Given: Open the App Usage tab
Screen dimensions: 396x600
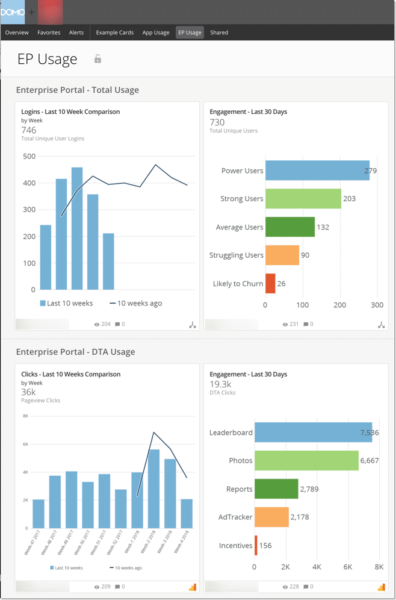Looking at the screenshot, I should [x=156, y=33].
